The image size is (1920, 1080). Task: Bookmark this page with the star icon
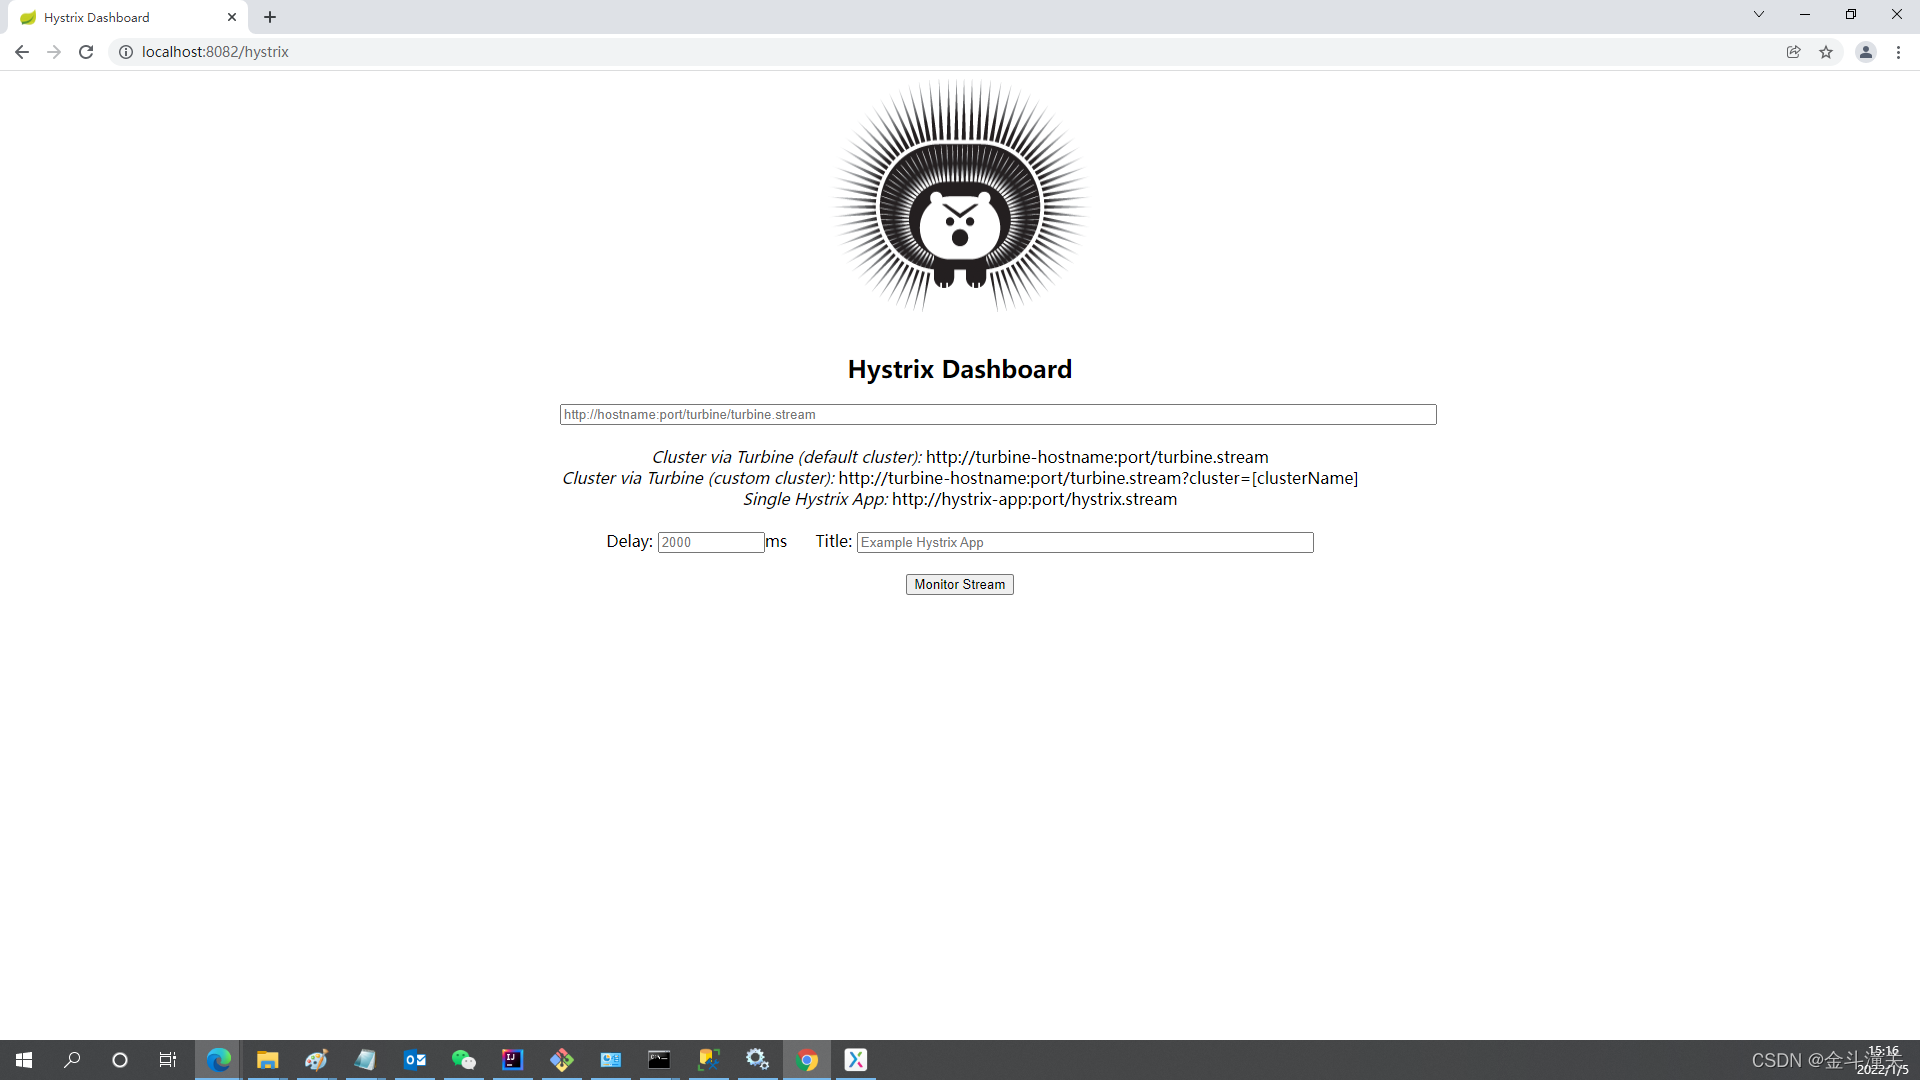(1826, 52)
